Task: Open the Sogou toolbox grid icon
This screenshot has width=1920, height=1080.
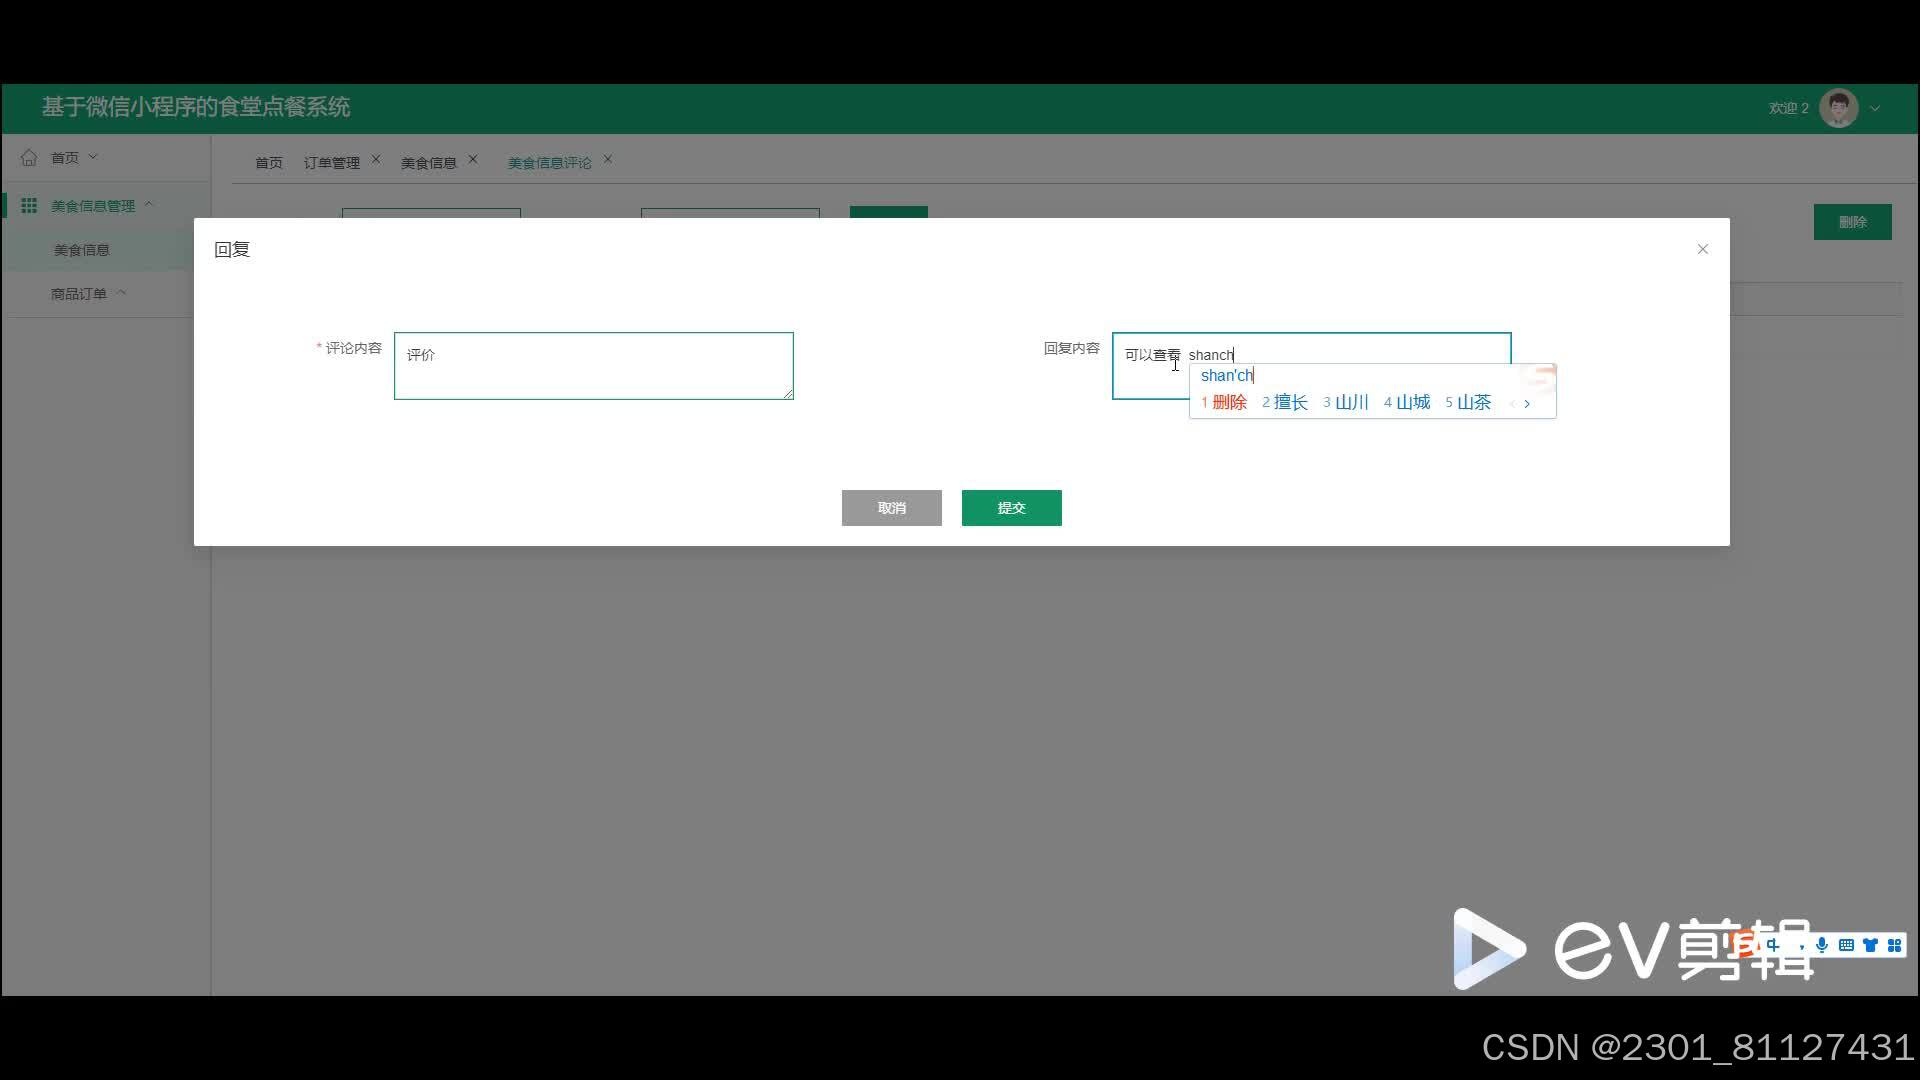Action: click(1894, 945)
